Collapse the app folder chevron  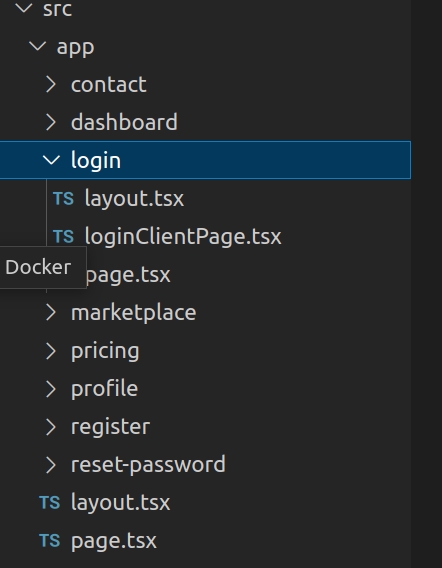pyautogui.click(x=37, y=46)
